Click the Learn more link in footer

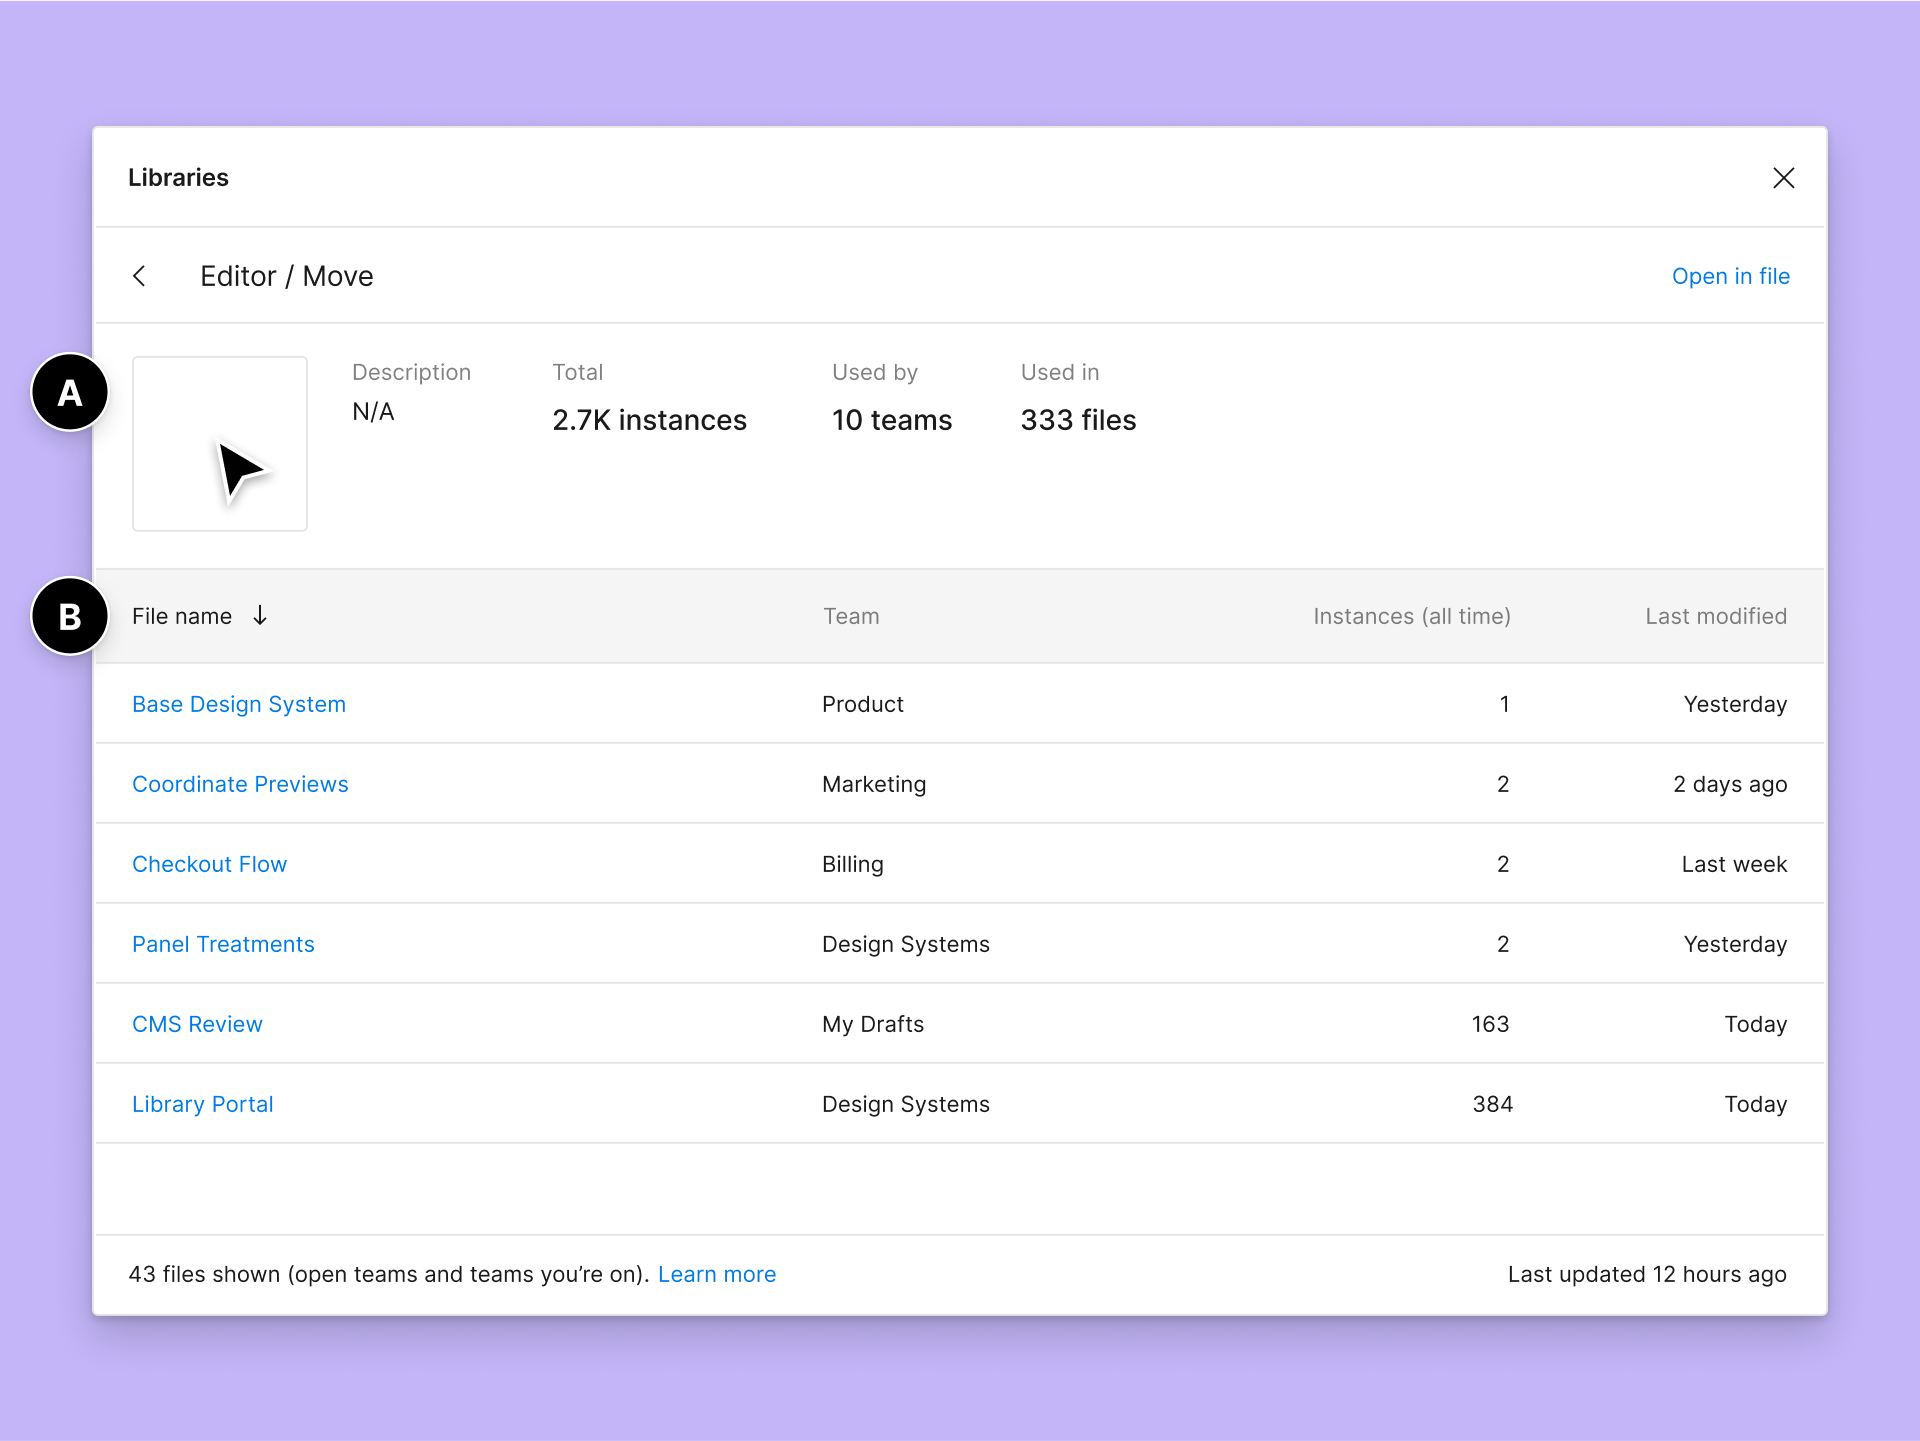[x=716, y=1274]
